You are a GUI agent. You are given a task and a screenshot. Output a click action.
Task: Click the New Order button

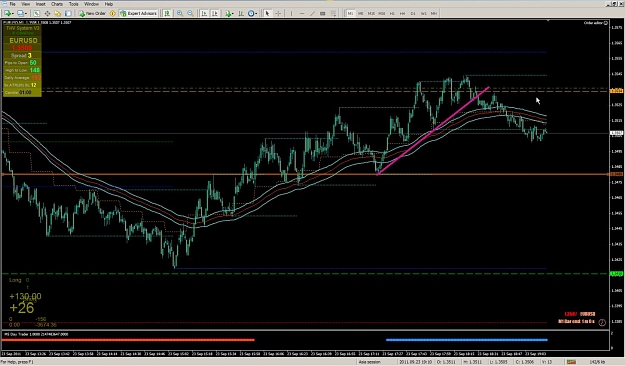(x=92, y=14)
